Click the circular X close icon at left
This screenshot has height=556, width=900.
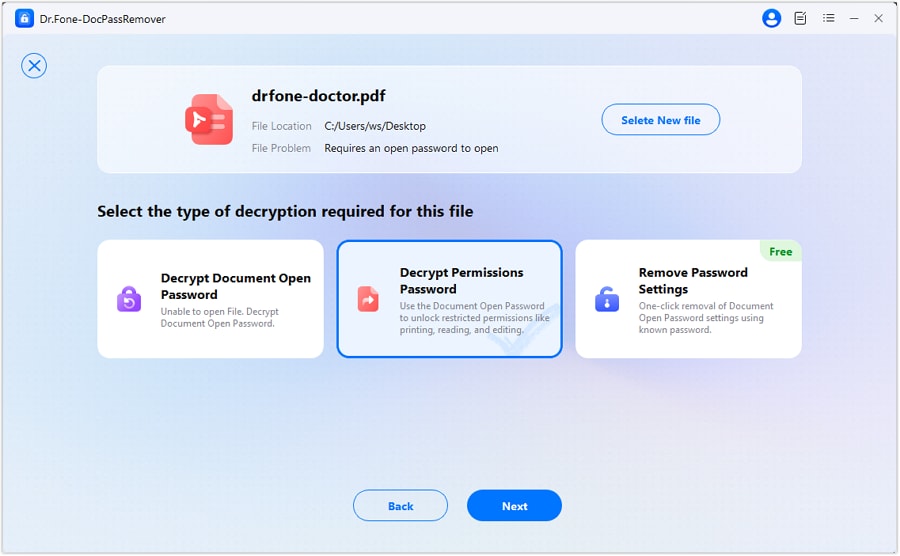(34, 65)
